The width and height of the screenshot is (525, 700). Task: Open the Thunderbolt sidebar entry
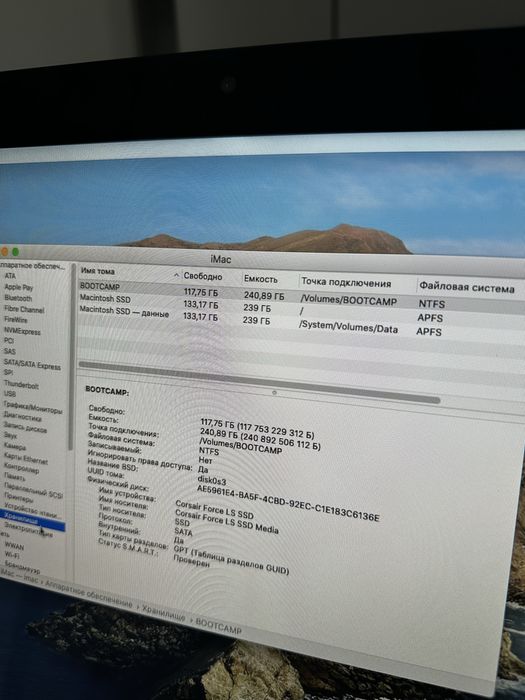click(x=21, y=384)
